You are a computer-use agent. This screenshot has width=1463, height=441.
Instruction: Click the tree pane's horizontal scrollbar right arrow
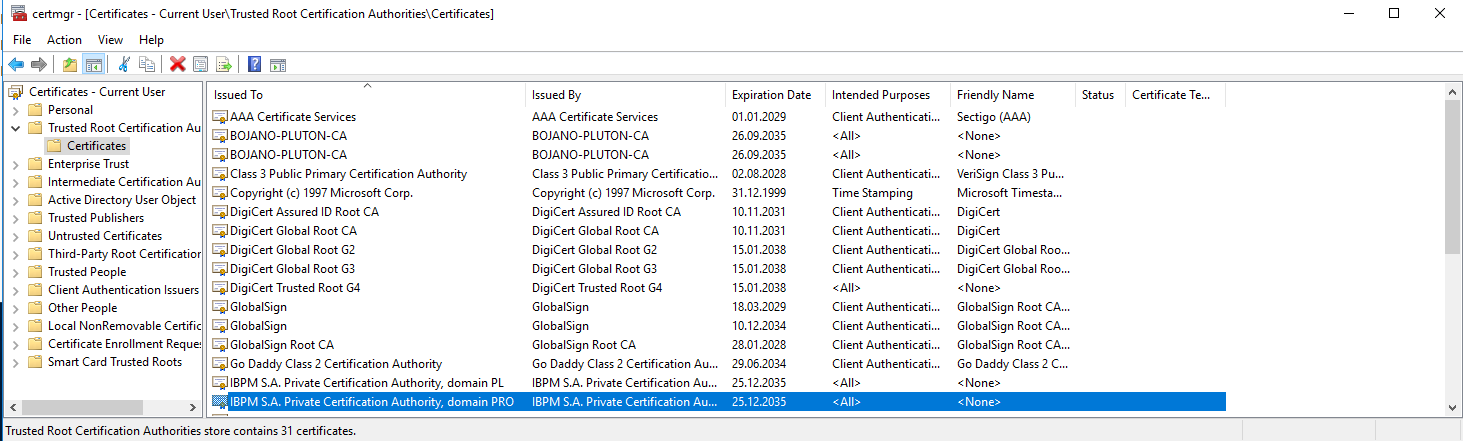click(x=194, y=407)
